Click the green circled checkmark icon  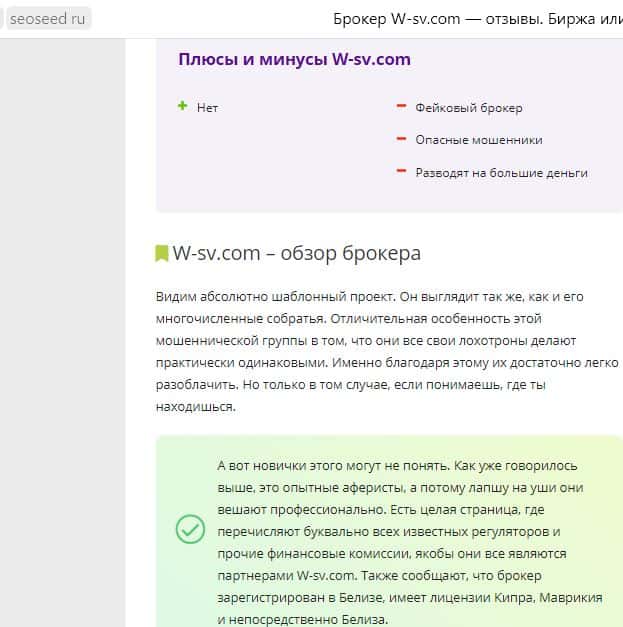(x=190, y=529)
